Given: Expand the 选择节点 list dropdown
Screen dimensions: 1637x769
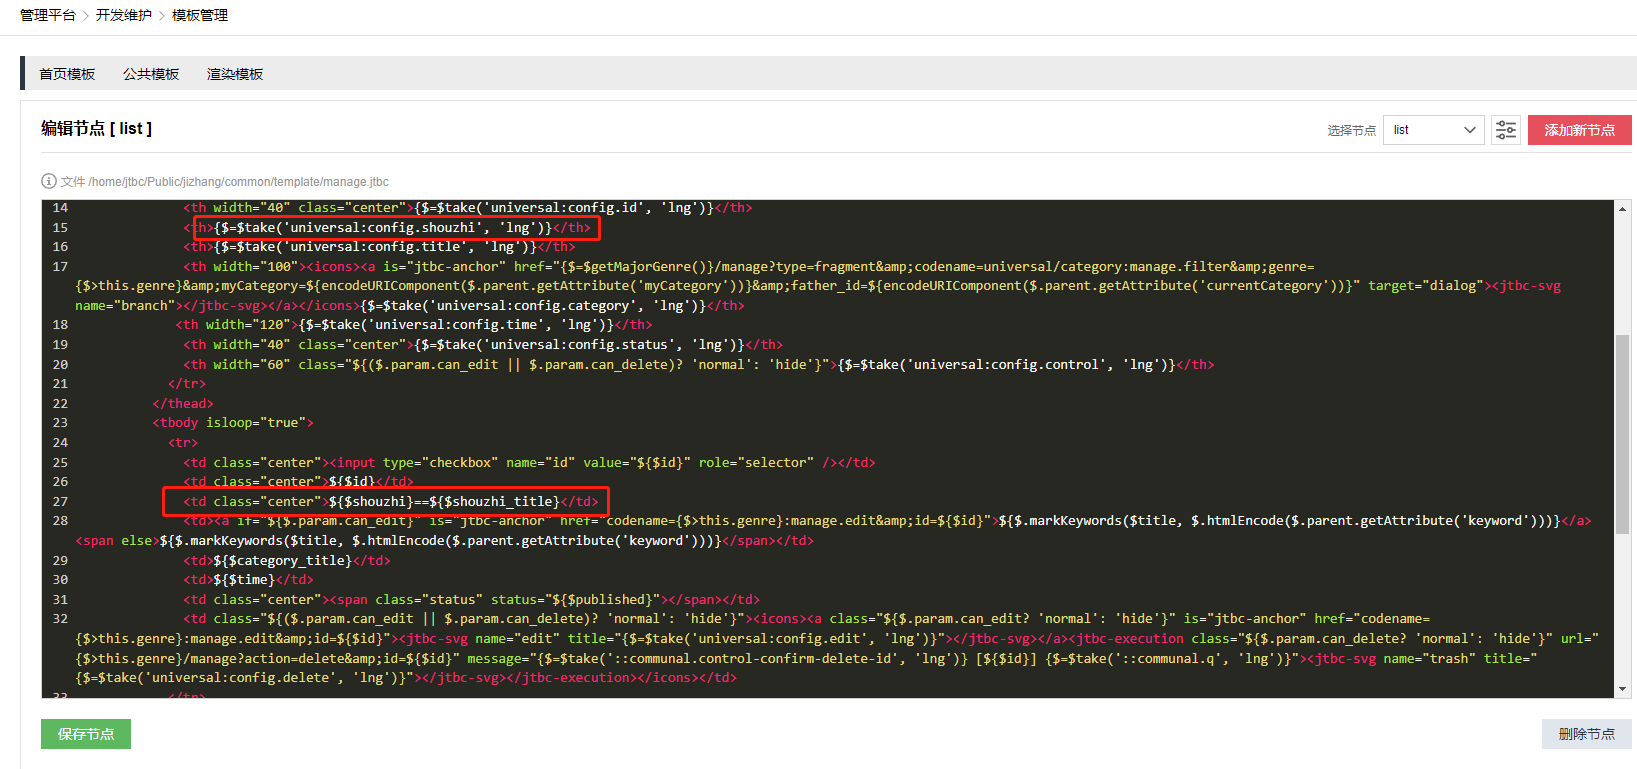Looking at the screenshot, I should tap(1433, 130).
